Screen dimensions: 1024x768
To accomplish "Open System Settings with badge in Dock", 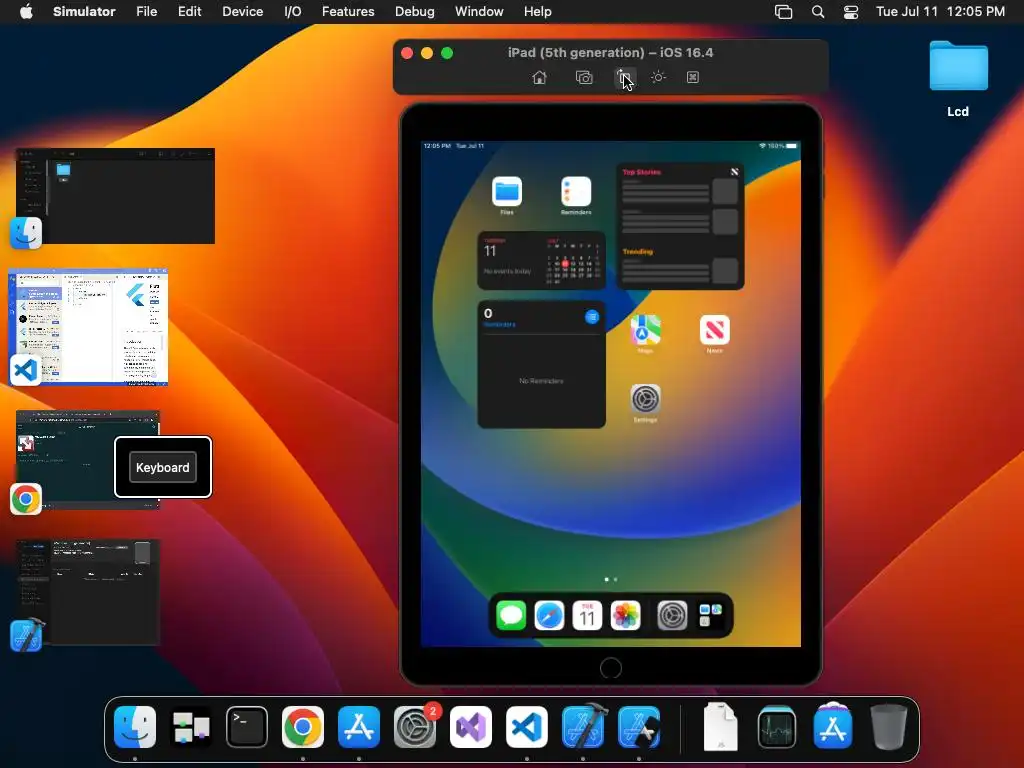I will [x=415, y=727].
